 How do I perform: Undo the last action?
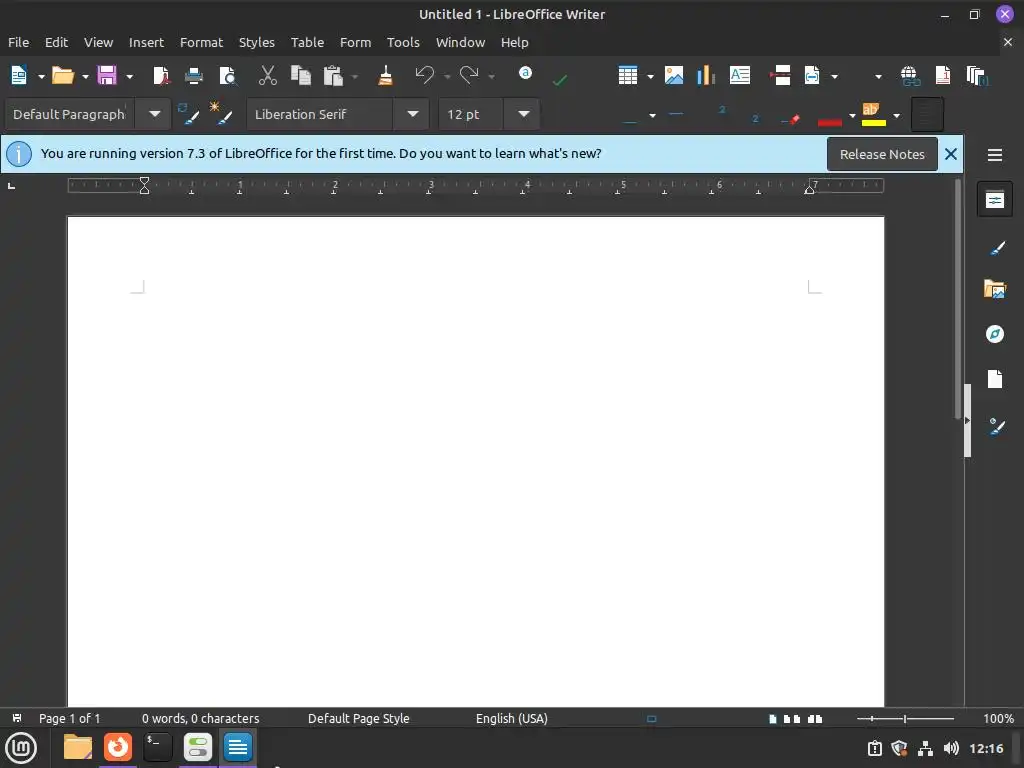[424, 76]
